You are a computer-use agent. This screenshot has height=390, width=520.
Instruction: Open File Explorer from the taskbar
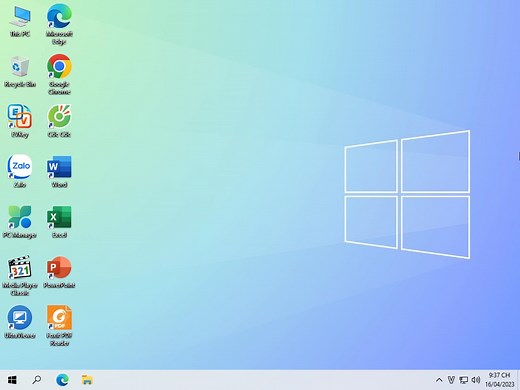(87, 380)
